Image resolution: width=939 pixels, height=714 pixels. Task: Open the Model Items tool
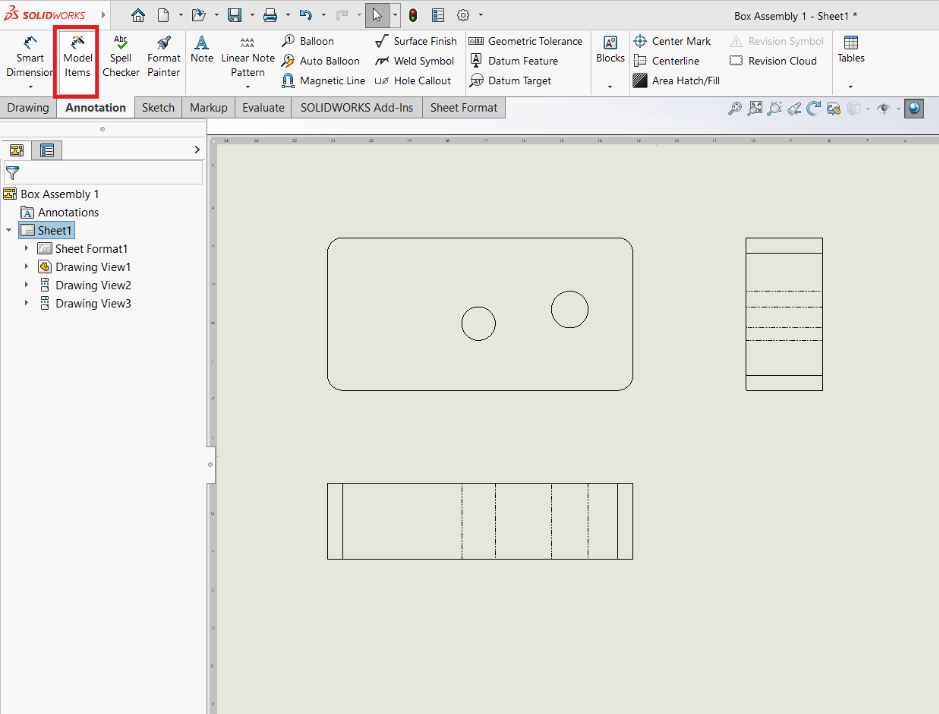[x=77, y=57]
